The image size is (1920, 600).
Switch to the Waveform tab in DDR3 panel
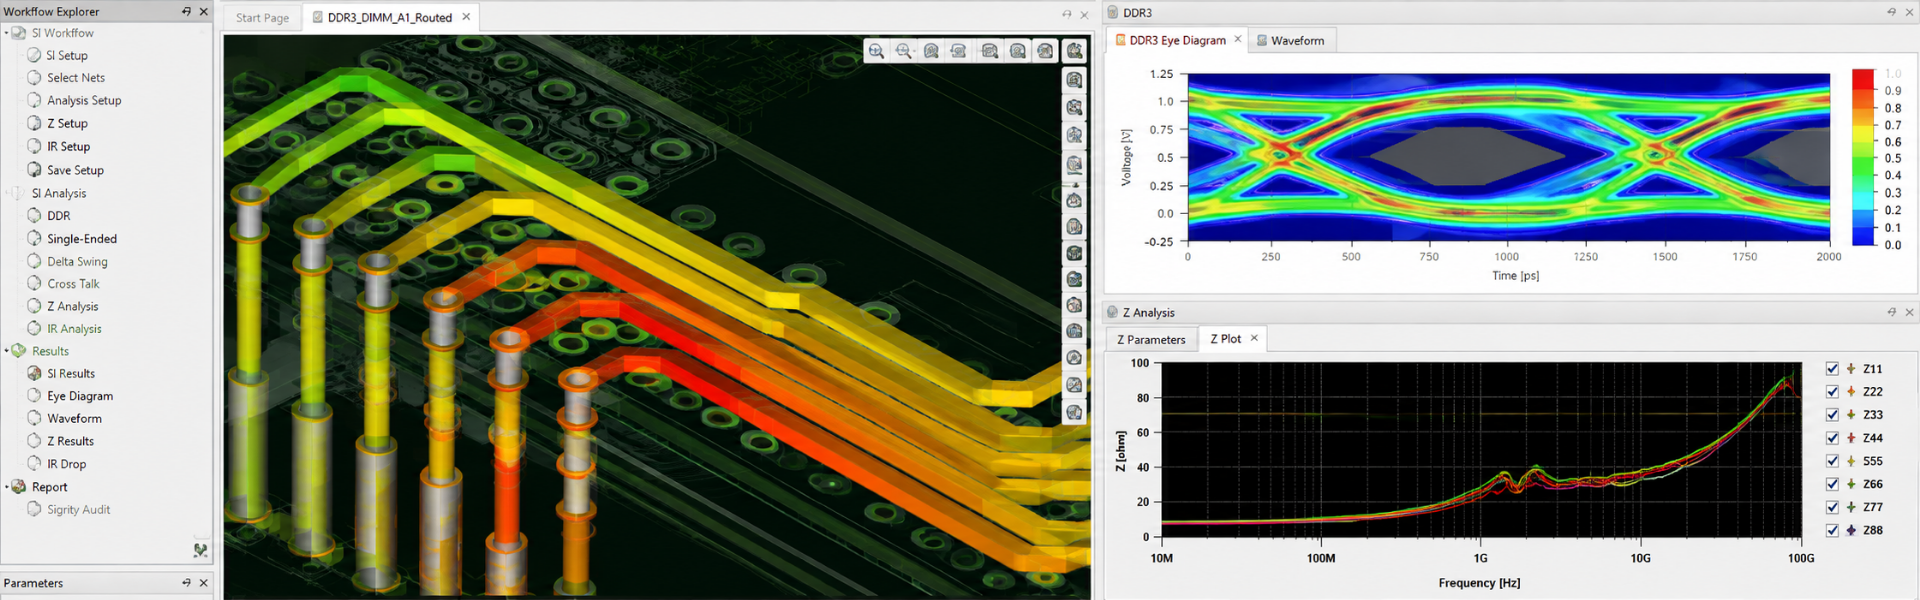pyautogui.click(x=1290, y=40)
